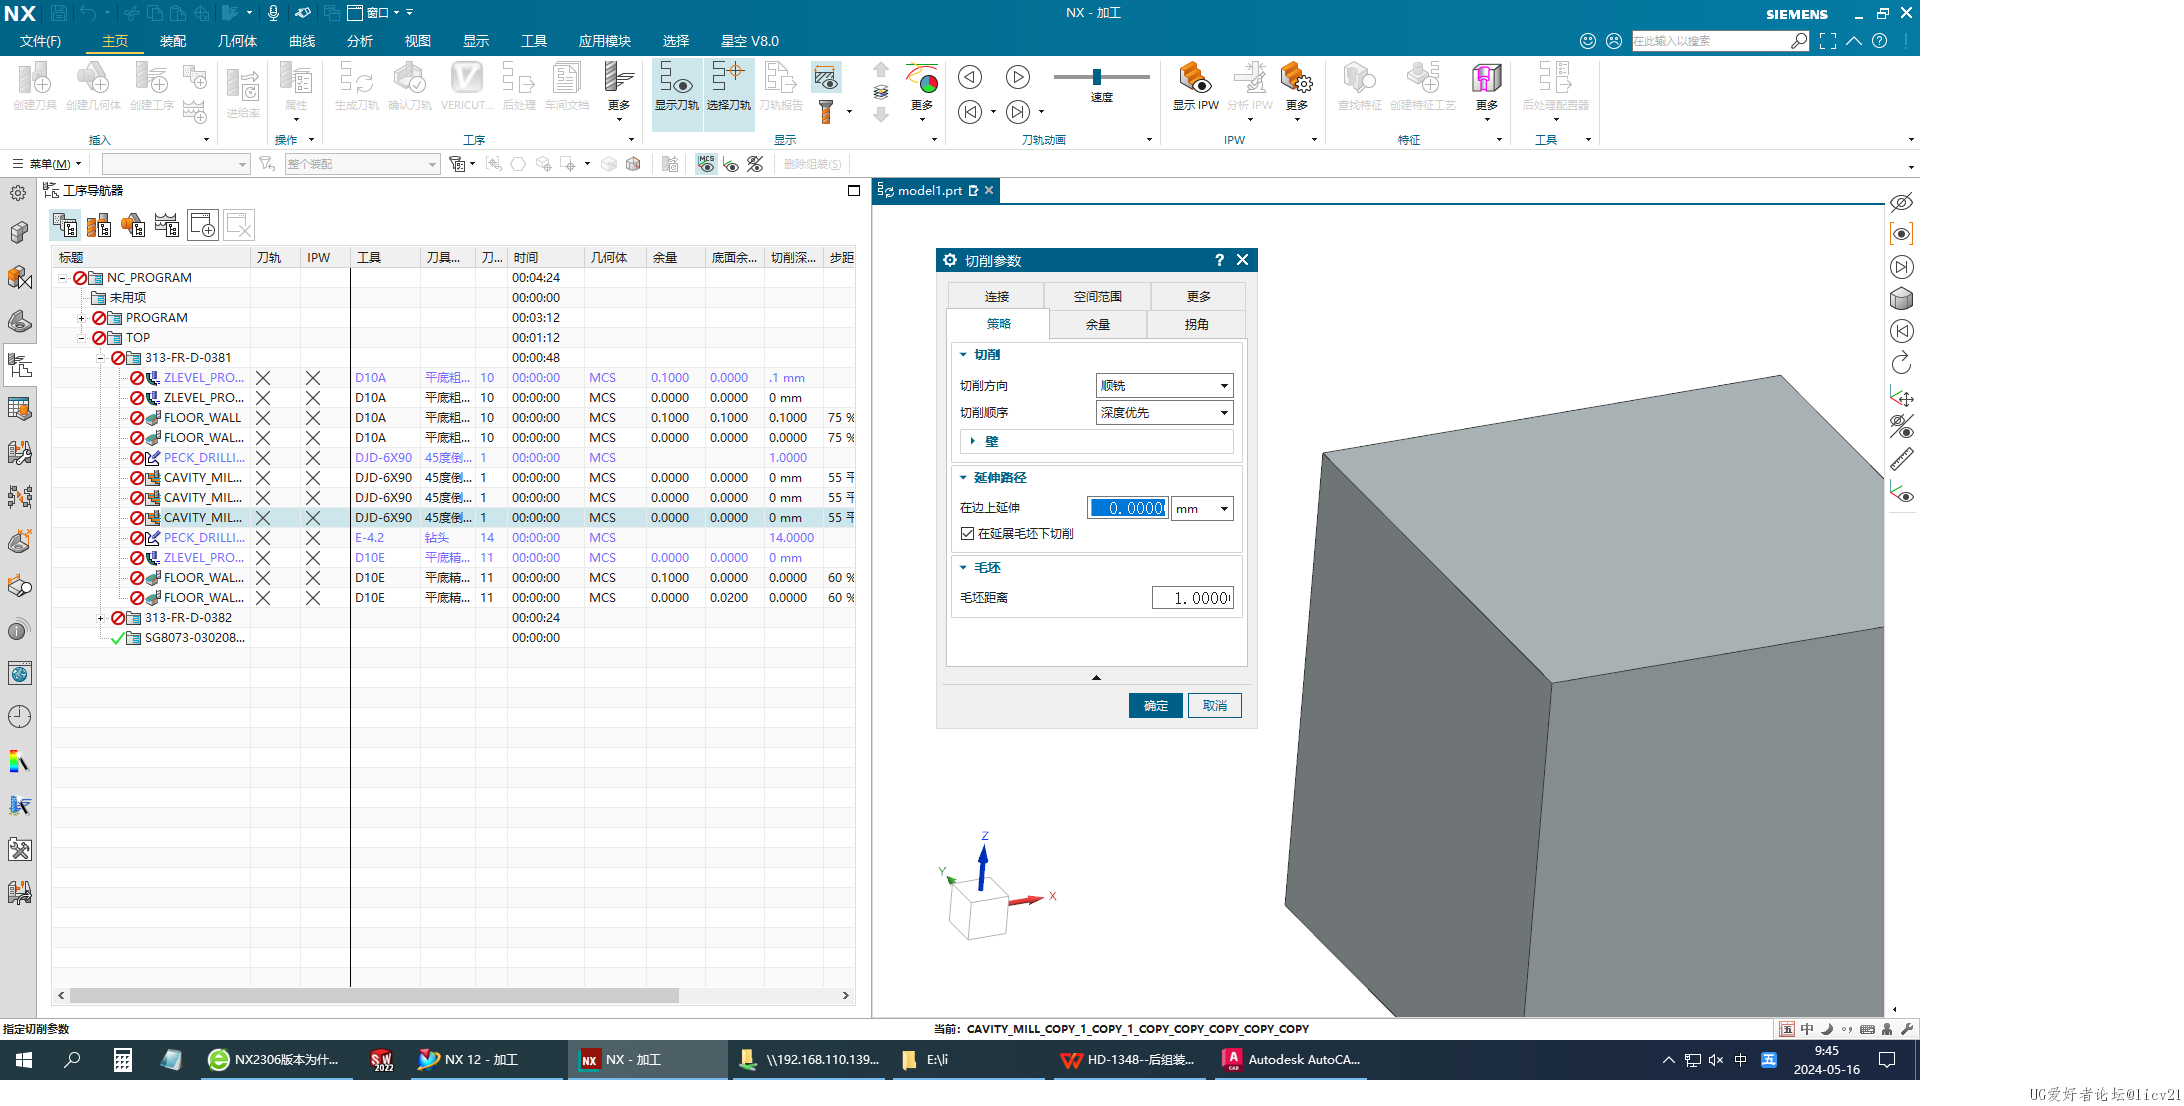Toggle full screen icon in the top-right bar

click(x=1828, y=41)
